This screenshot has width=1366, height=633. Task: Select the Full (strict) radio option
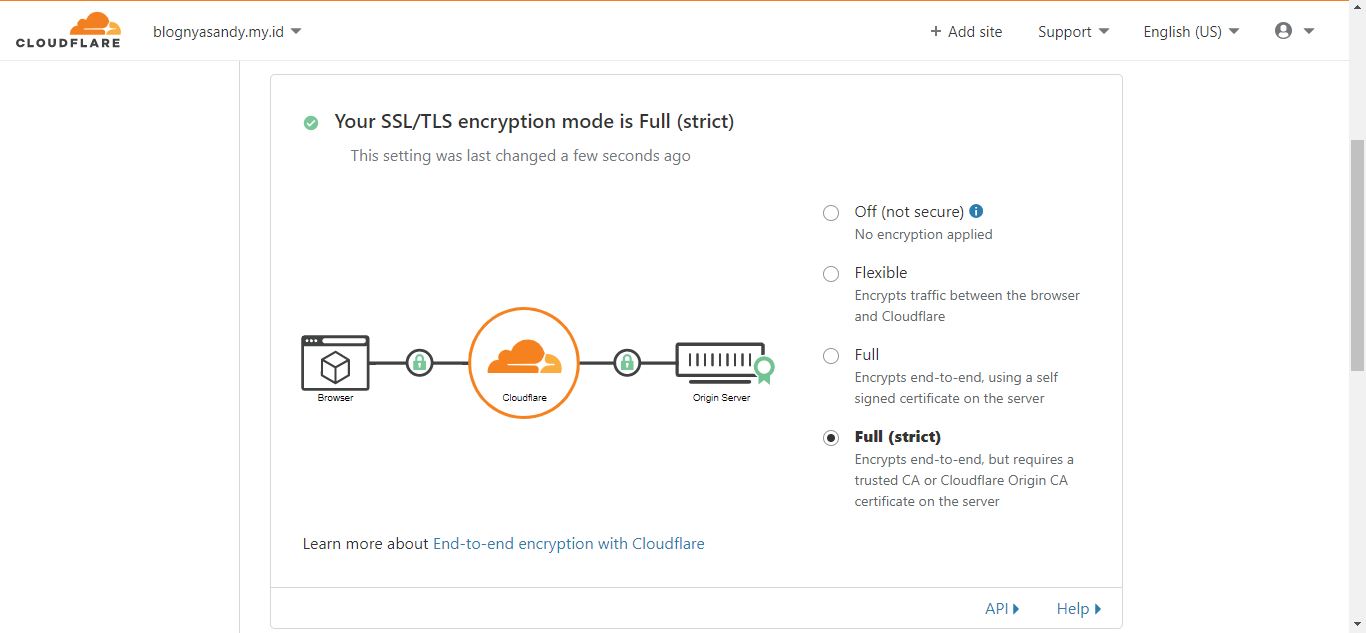(x=831, y=437)
